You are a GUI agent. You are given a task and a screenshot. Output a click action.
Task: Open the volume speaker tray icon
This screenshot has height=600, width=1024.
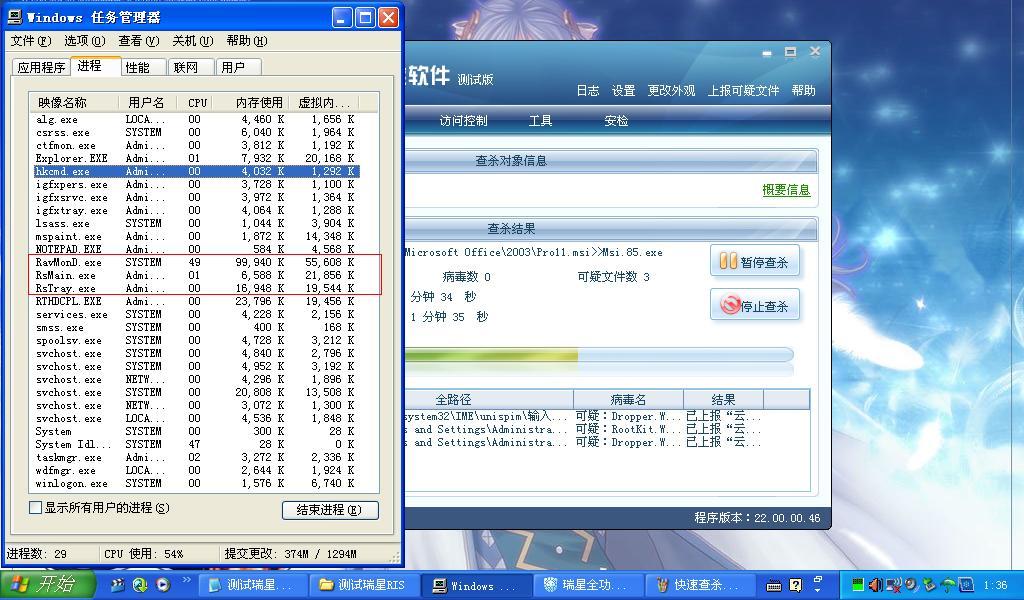(876, 585)
